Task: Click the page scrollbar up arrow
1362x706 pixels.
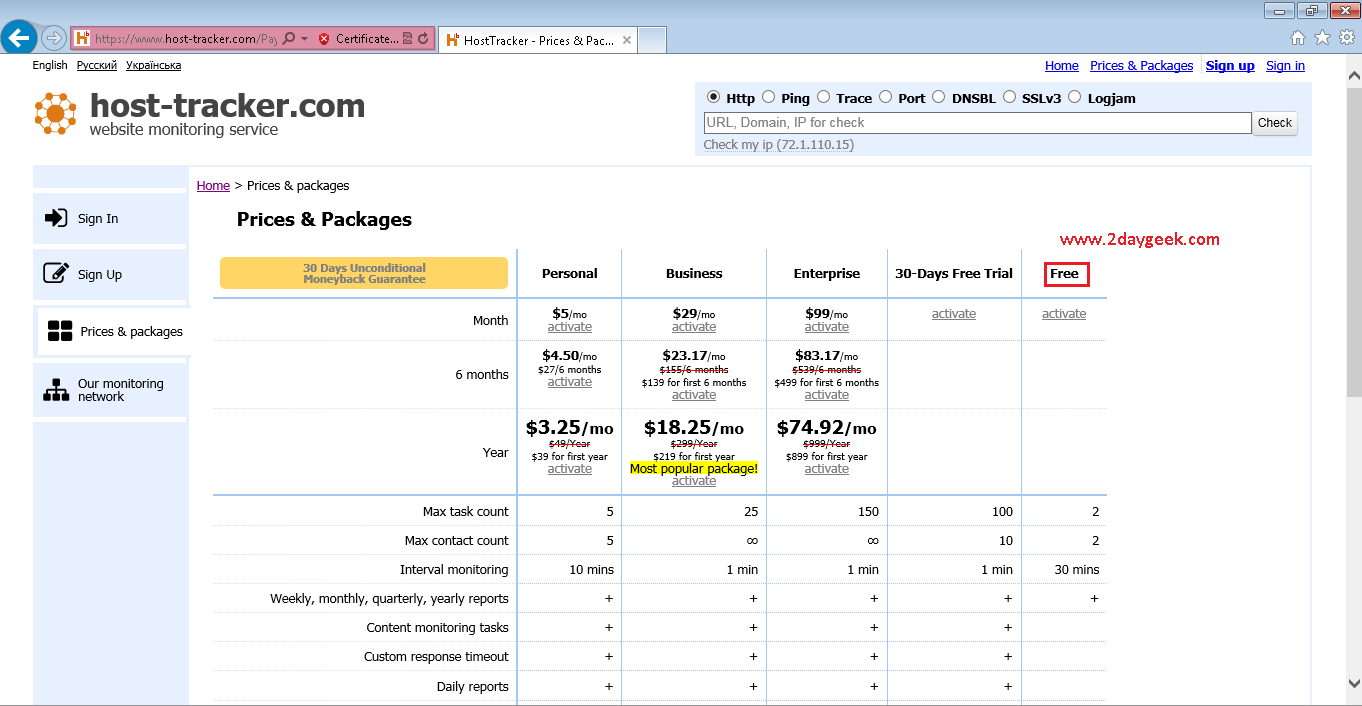Action: [1354, 74]
